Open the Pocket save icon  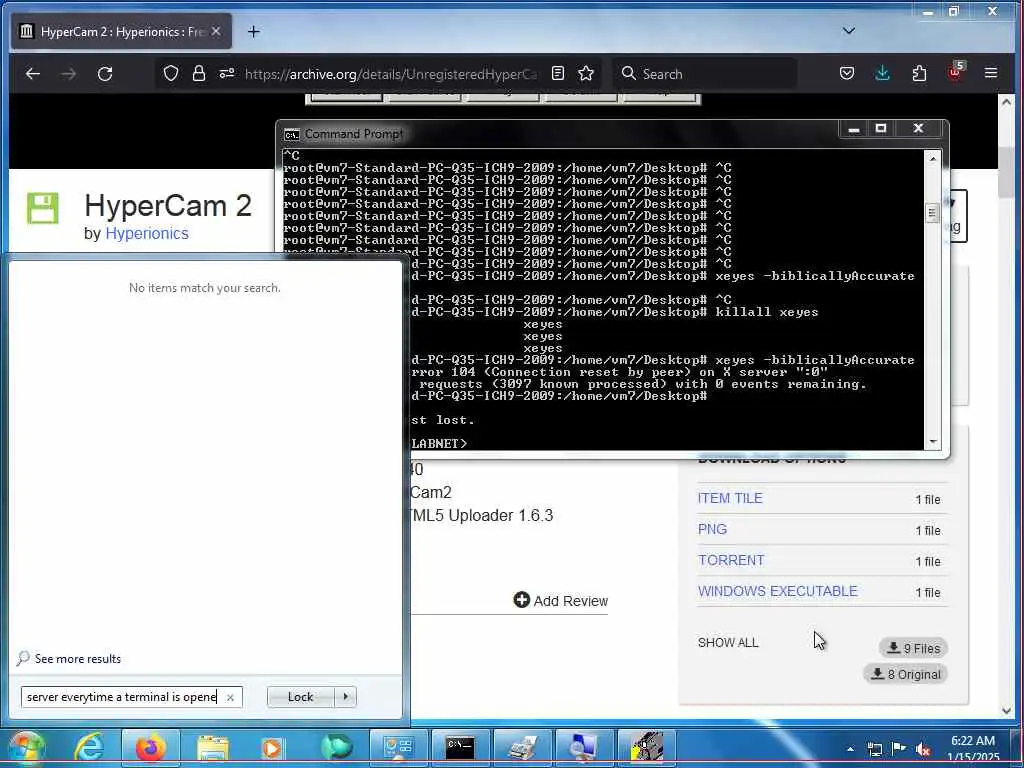[x=847, y=74]
